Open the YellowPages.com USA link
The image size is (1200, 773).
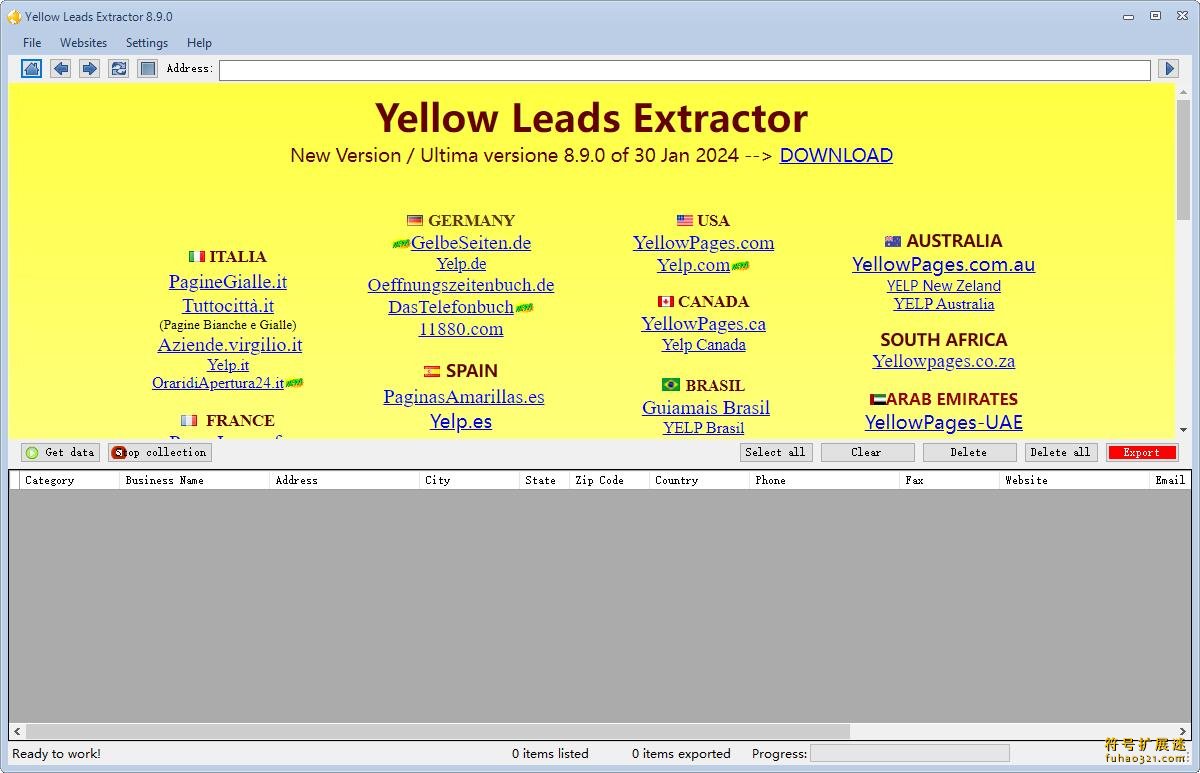point(703,243)
